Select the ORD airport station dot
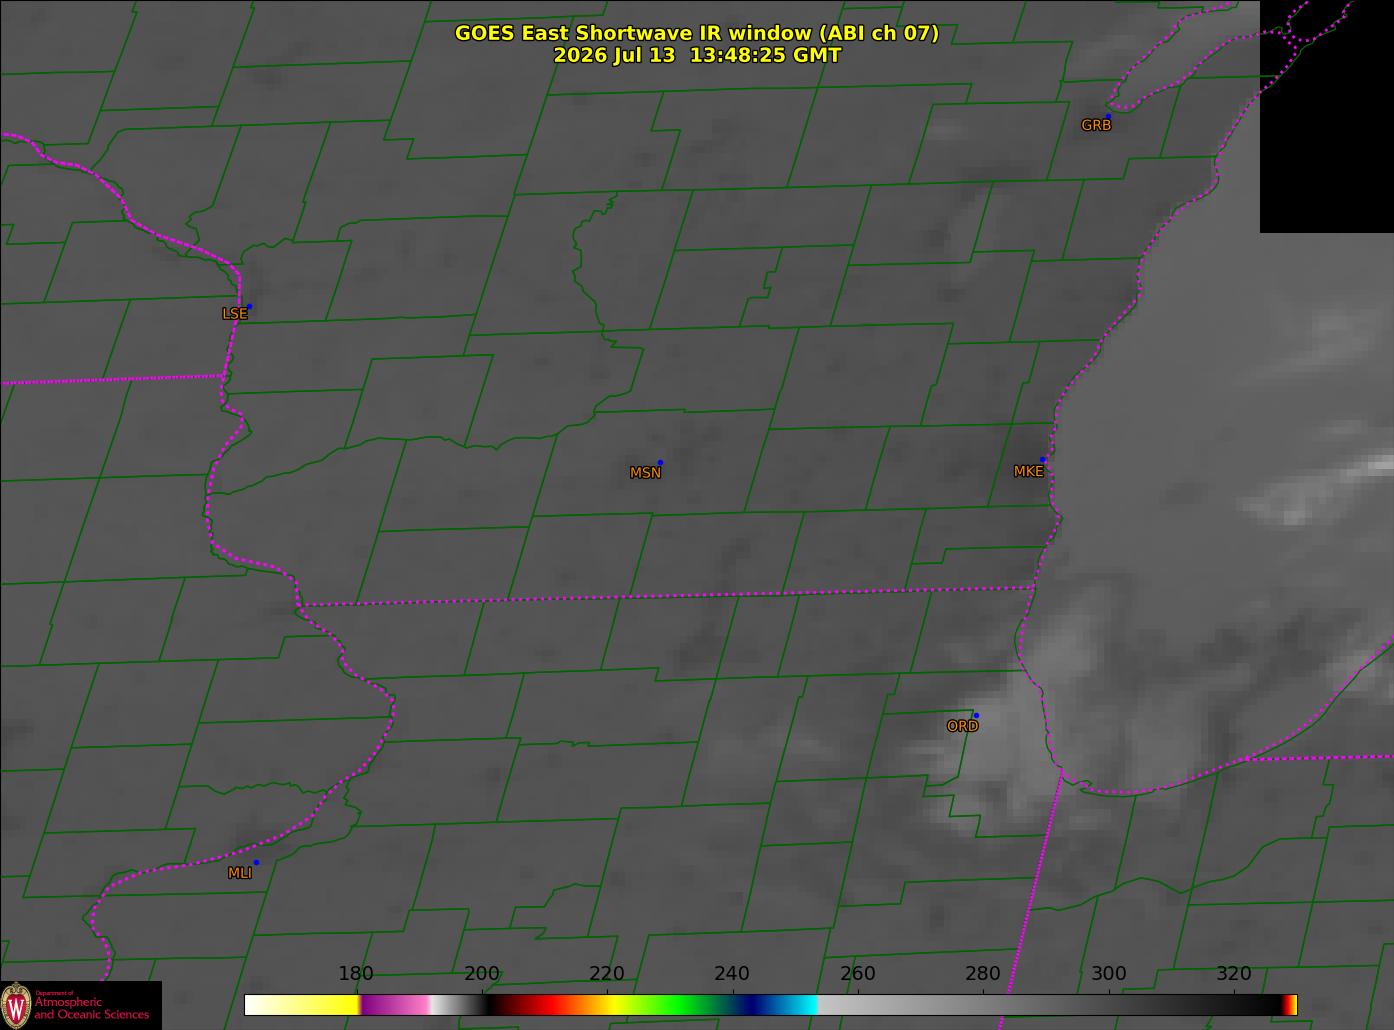The width and height of the screenshot is (1394, 1030). [976, 716]
